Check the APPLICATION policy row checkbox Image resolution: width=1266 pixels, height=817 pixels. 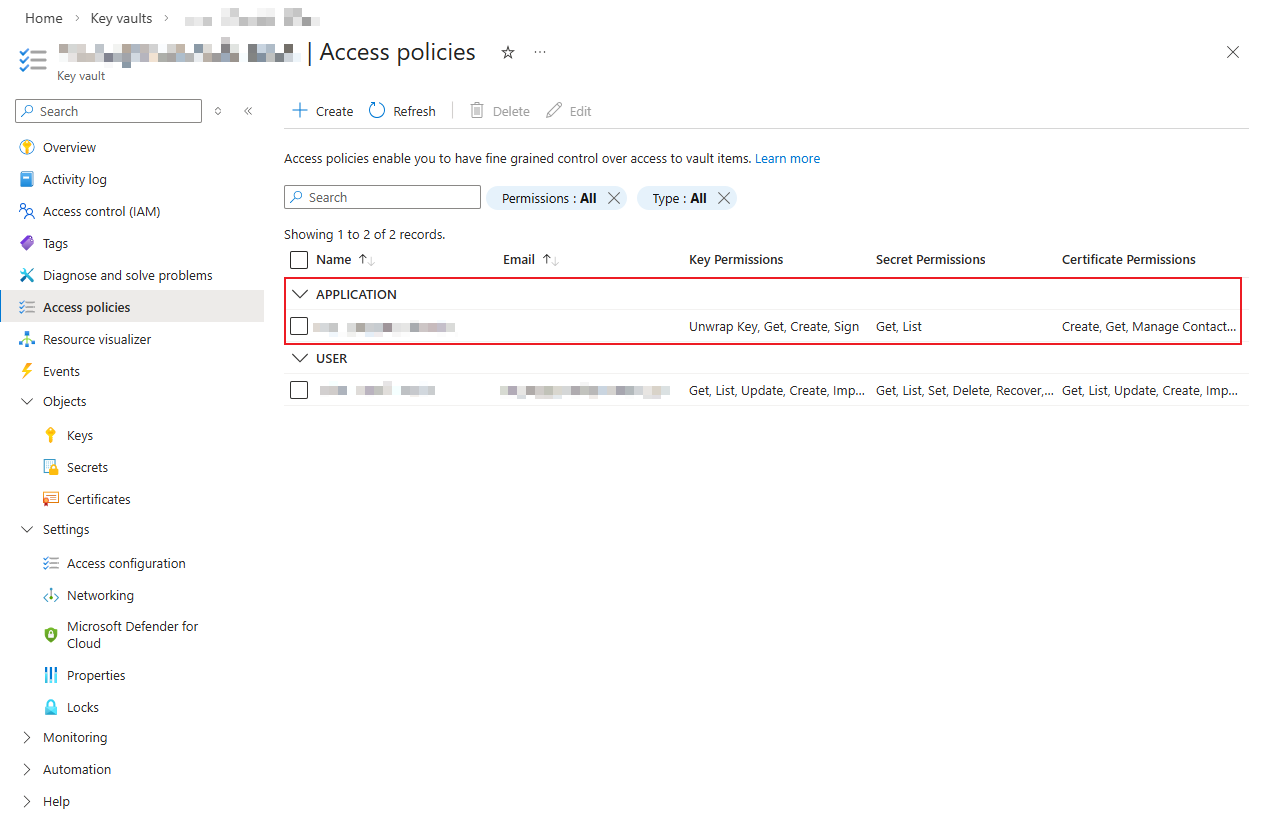coord(299,326)
